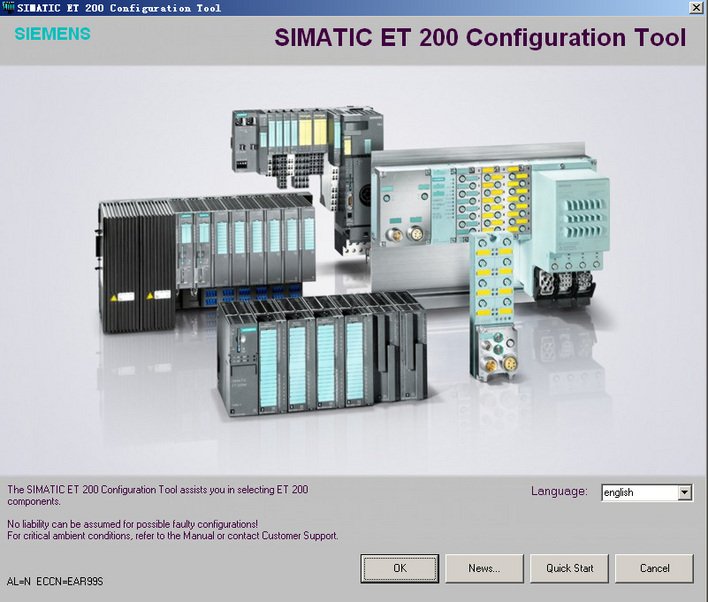Select the language field showing english
708x602 pixels.
(x=647, y=492)
